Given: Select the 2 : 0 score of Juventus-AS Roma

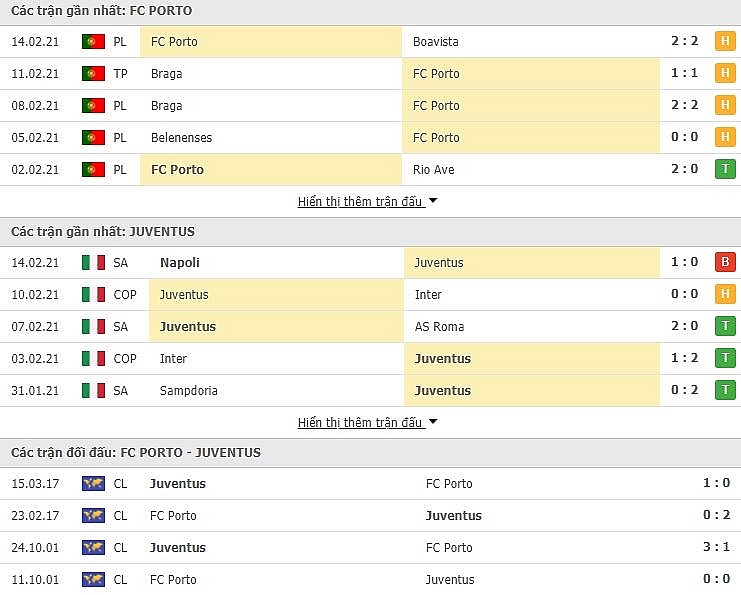Looking at the screenshot, I should pos(686,327).
